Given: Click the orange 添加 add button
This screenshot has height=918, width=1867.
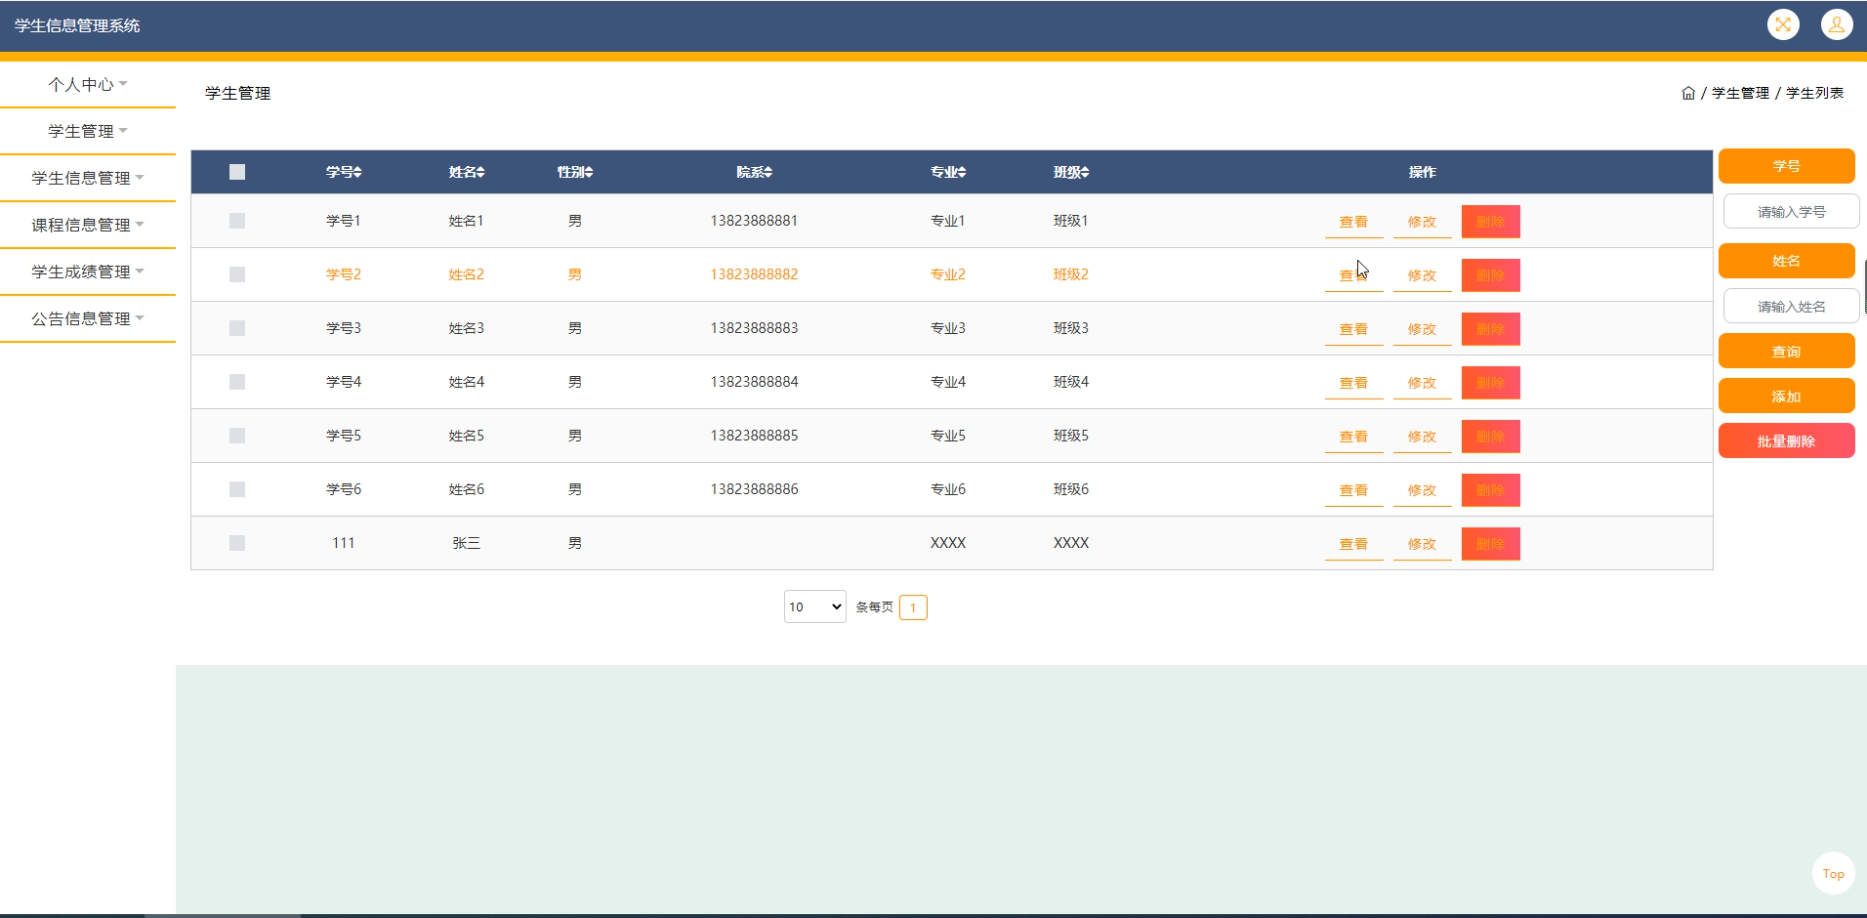Looking at the screenshot, I should 1787,397.
